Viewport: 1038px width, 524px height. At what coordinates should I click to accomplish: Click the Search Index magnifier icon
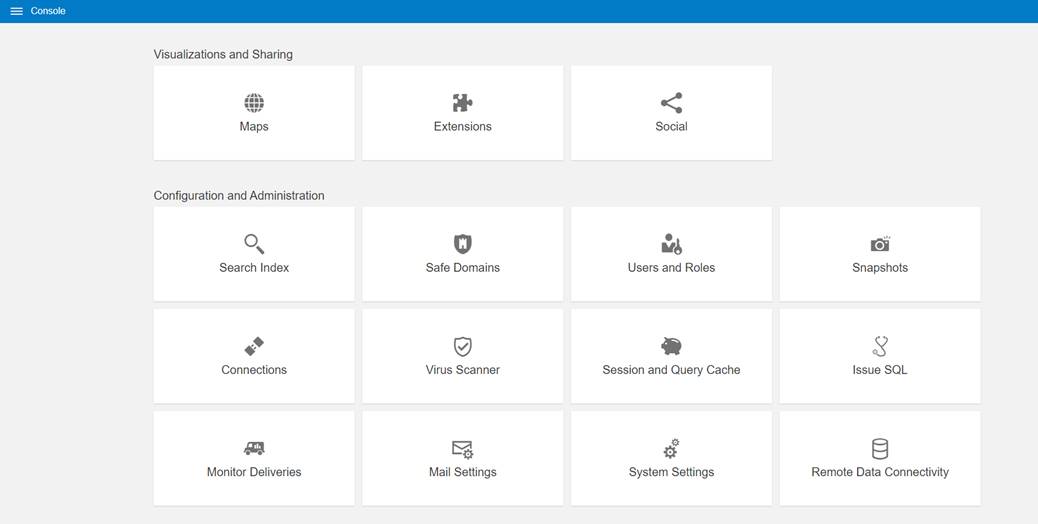pos(254,244)
